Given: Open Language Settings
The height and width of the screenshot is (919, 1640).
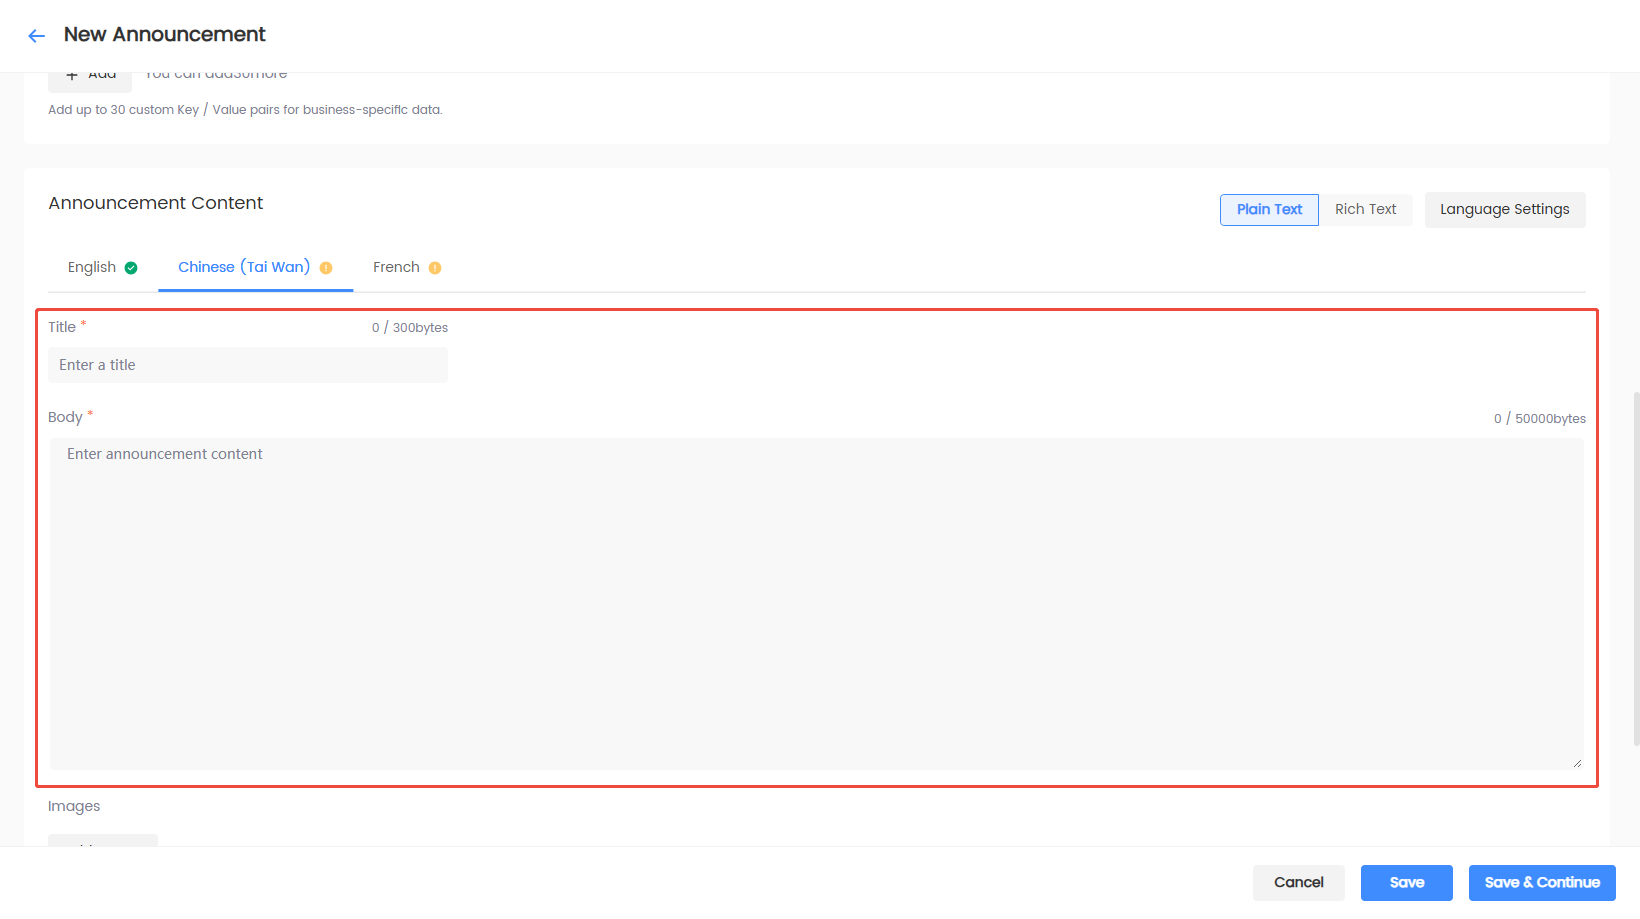Looking at the screenshot, I should point(1505,210).
